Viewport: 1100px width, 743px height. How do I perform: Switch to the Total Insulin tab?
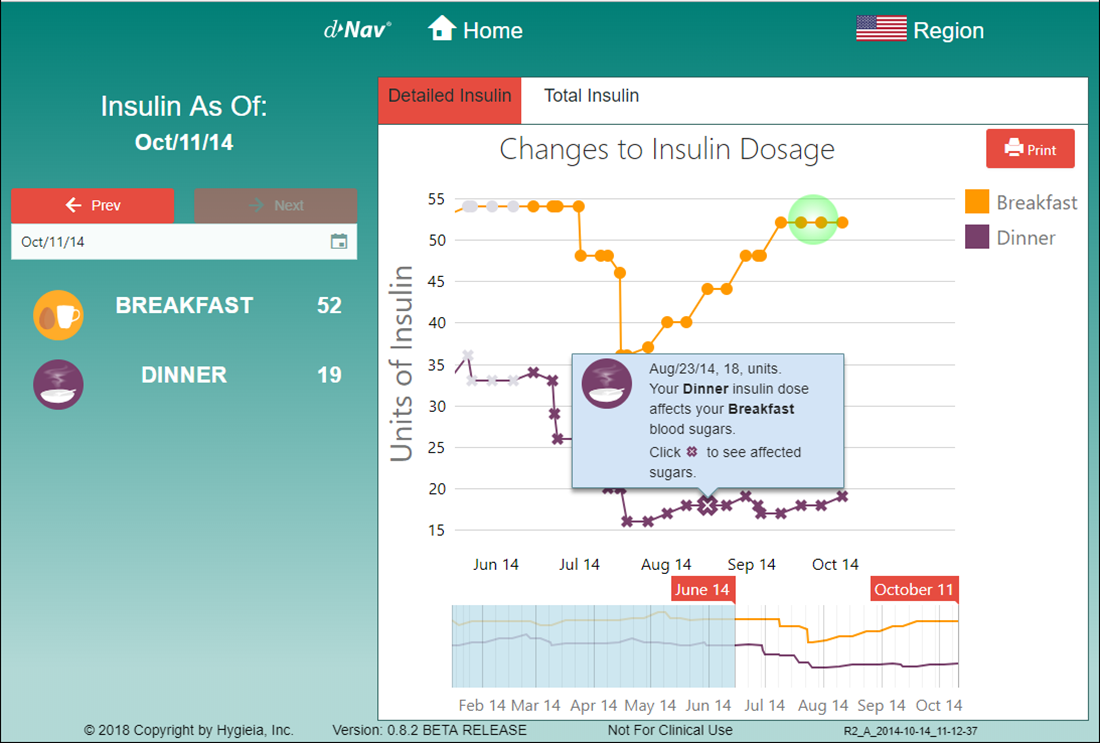coord(591,95)
